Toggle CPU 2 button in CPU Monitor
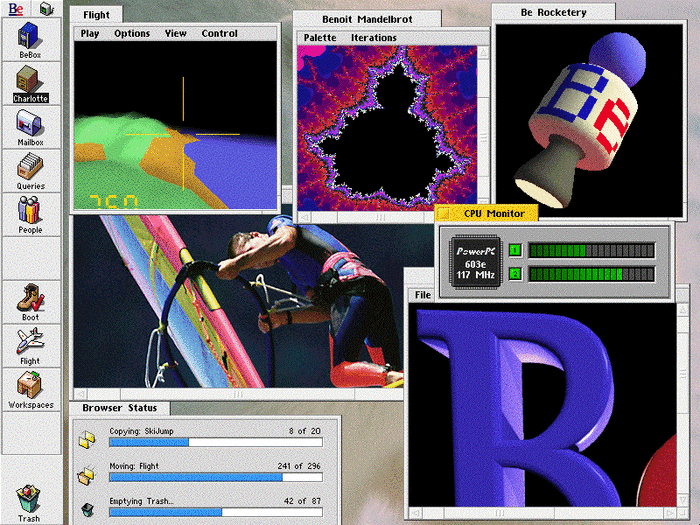This screenshot has width=700, height=525. click(515, 273)
